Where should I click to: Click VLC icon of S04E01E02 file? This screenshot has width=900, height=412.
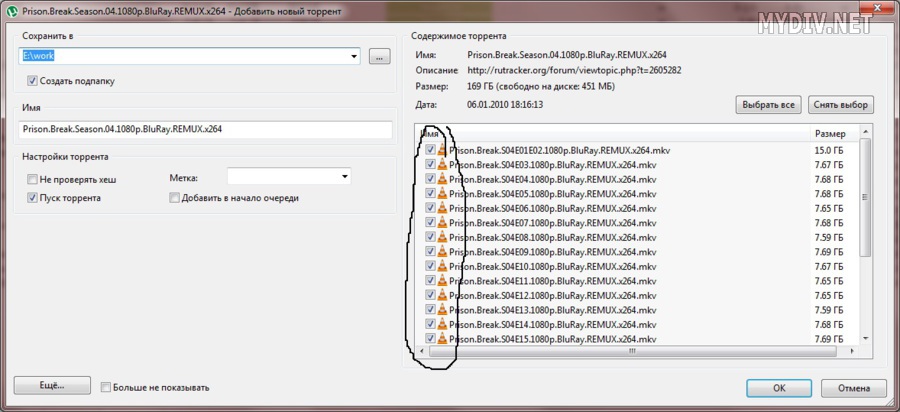pos(442,150)
